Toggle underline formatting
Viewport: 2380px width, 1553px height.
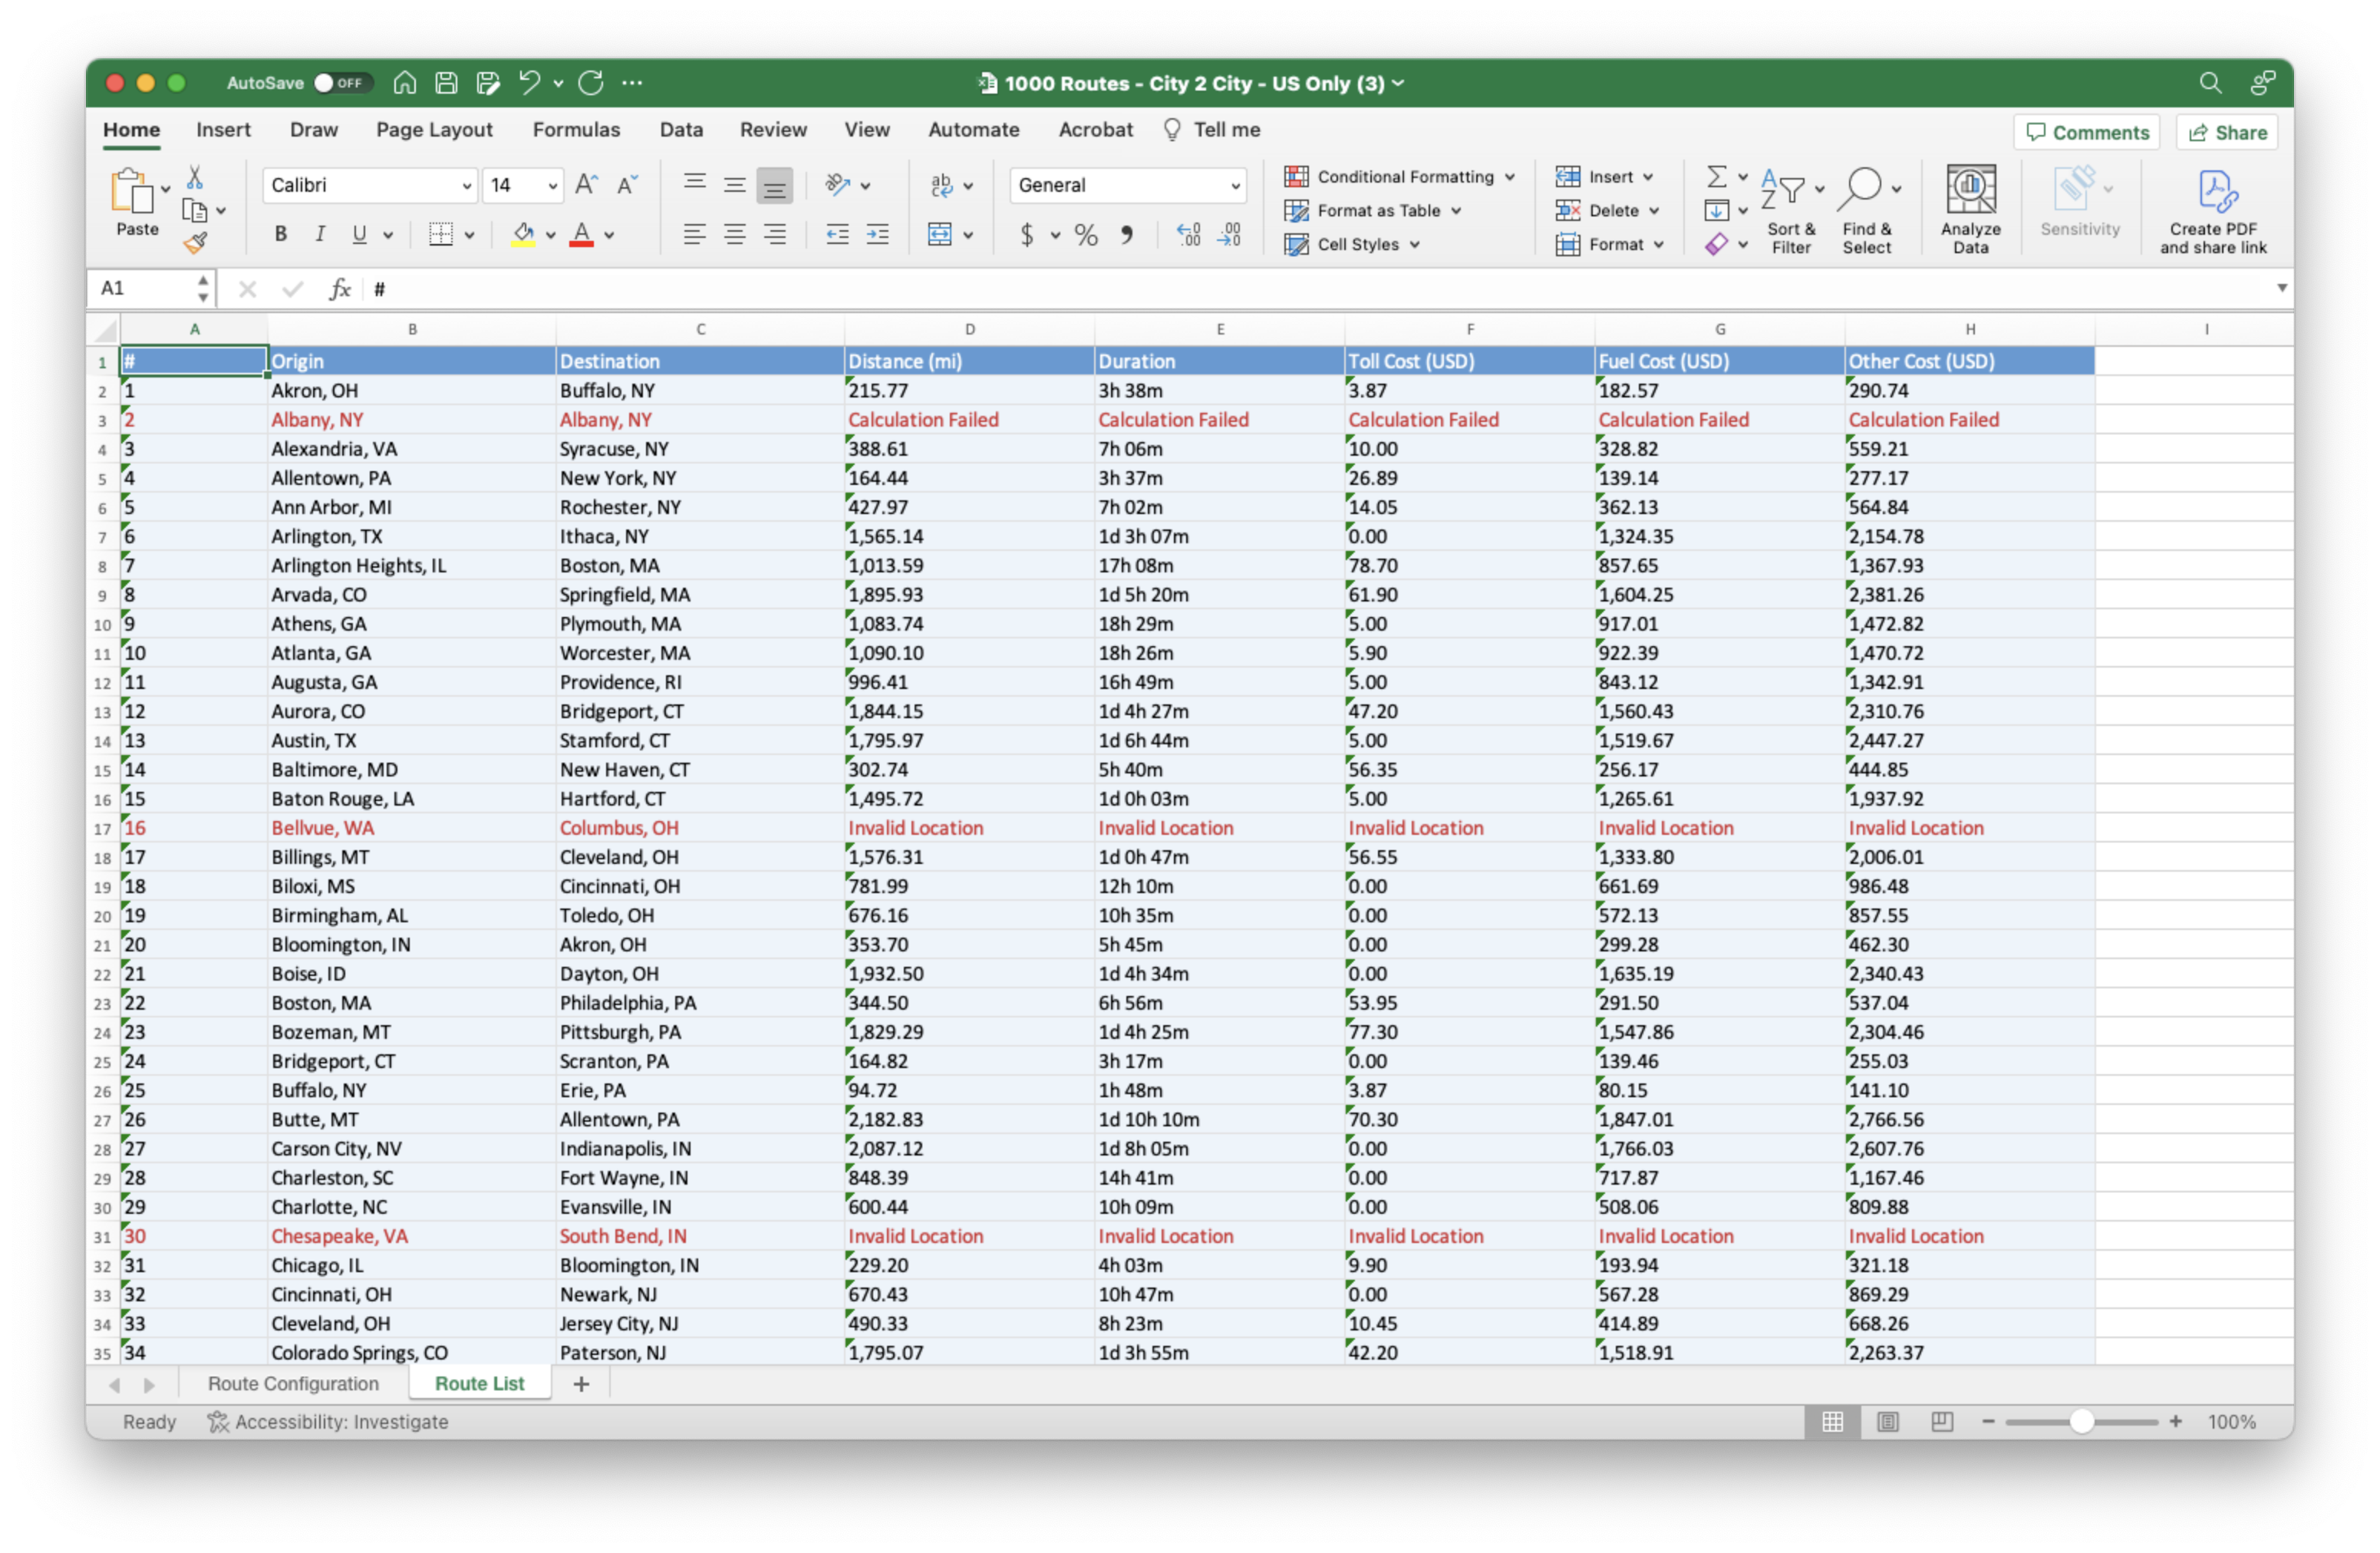point(359,234)
